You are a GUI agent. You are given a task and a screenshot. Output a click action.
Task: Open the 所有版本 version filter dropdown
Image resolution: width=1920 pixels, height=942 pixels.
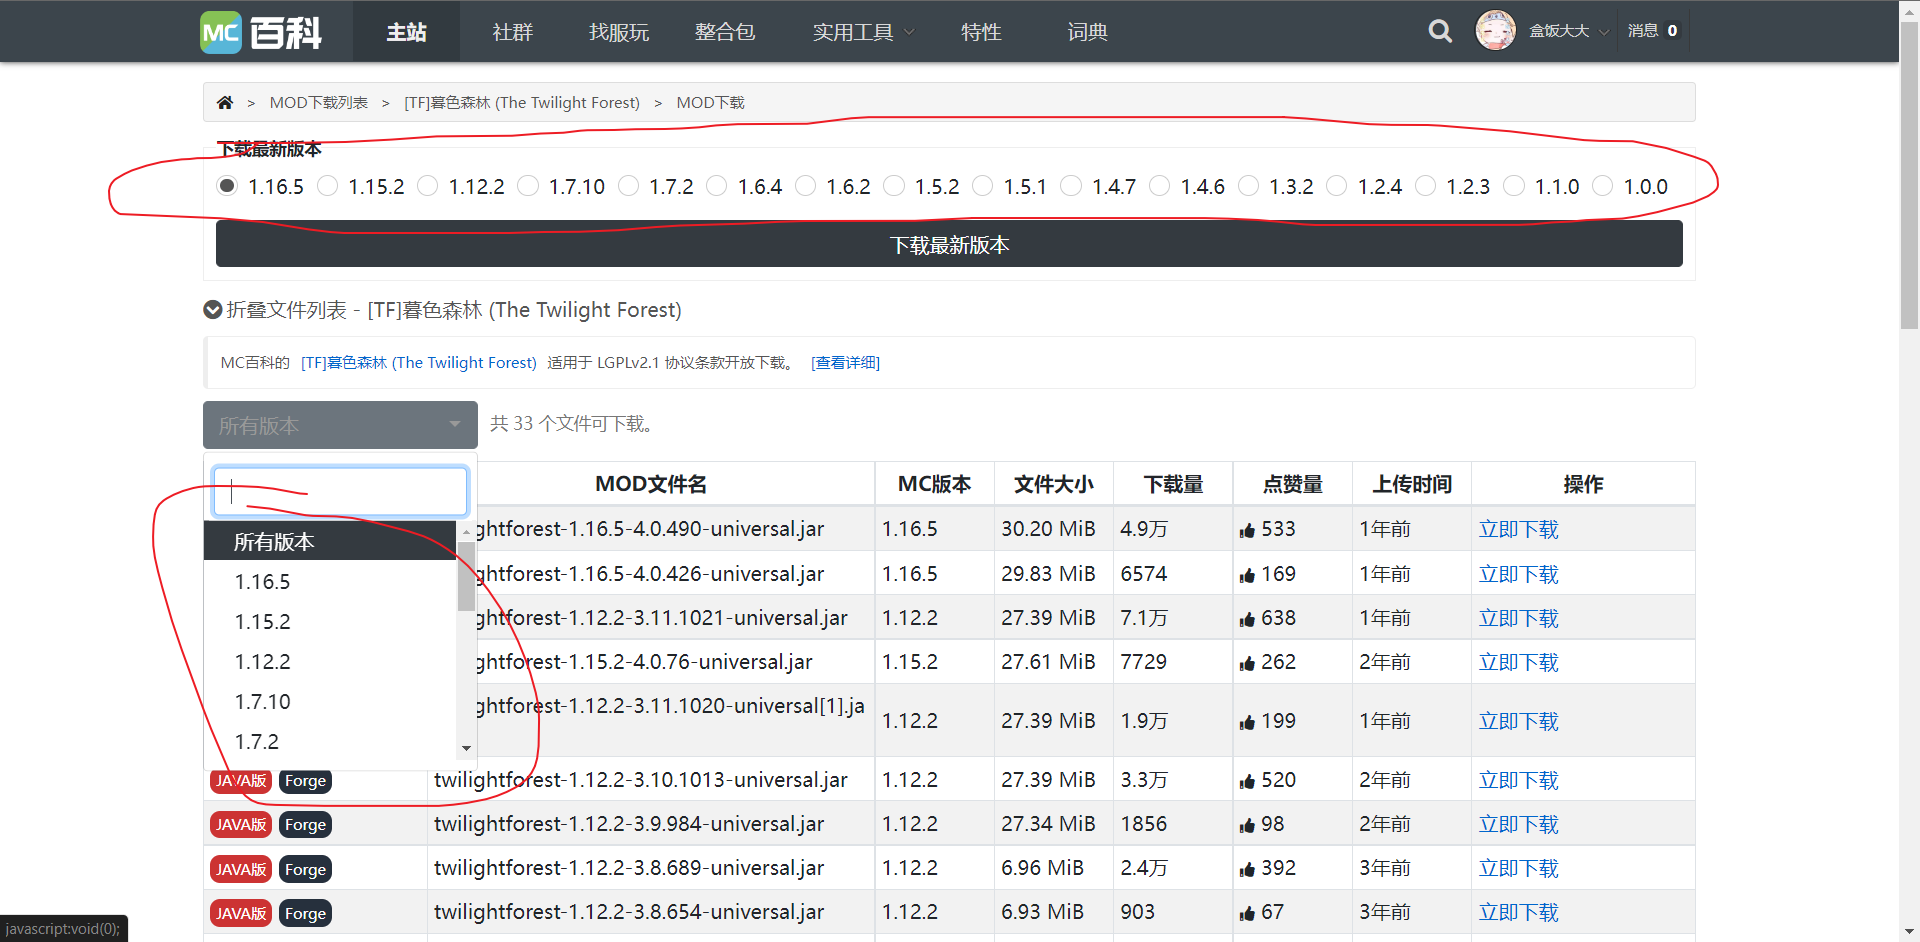[340, 425]
